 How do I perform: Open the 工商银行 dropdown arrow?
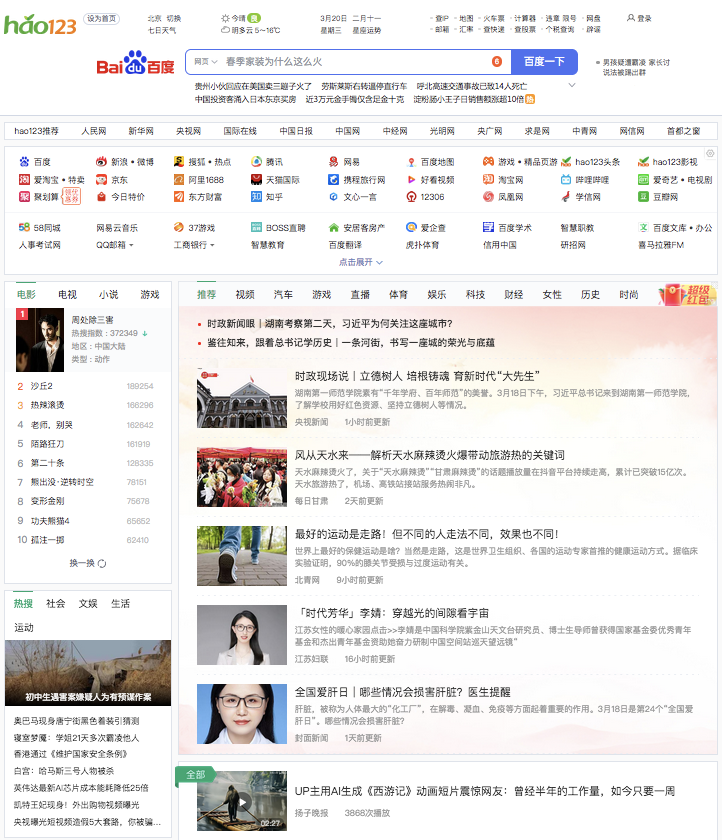pos(212,245)
